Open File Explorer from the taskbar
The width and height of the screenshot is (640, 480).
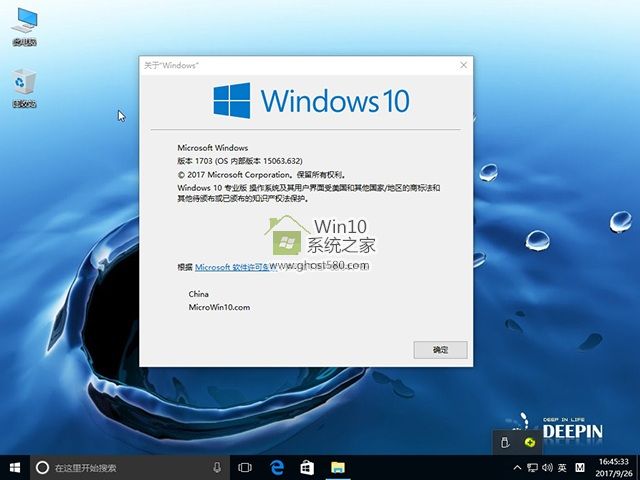[x=338, y=468]
